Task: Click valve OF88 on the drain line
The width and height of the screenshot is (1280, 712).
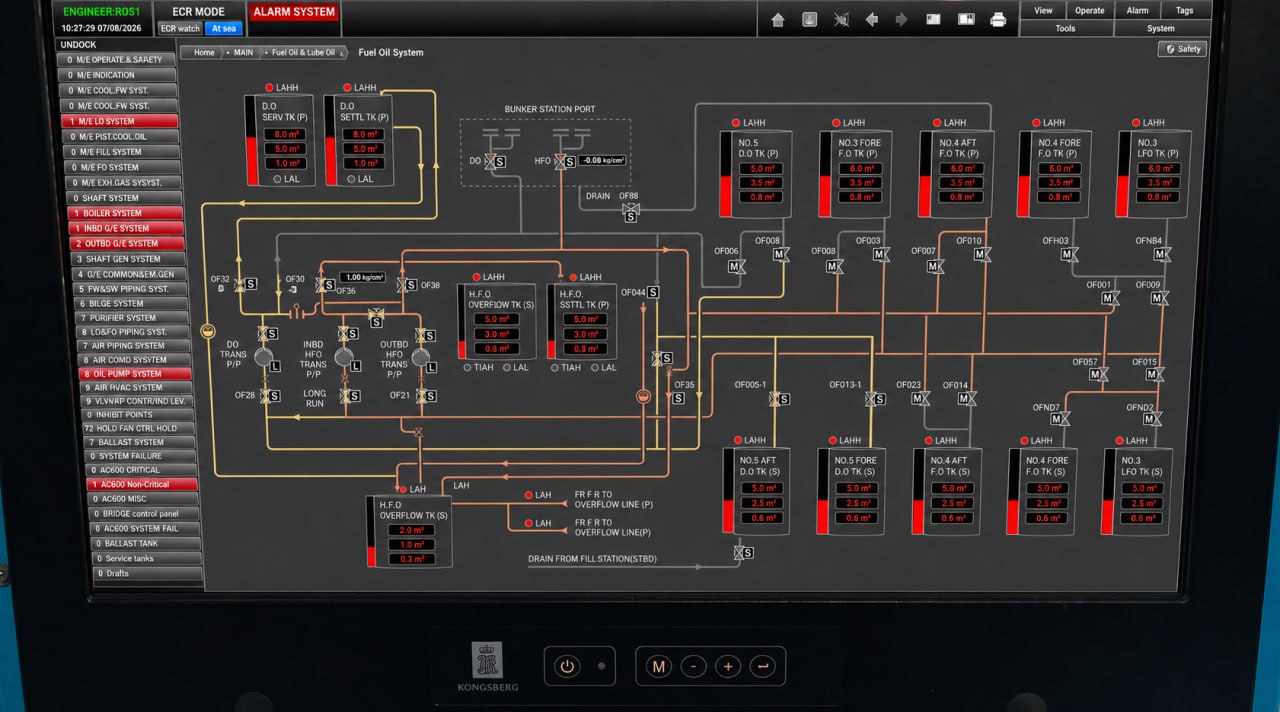Action: (630, 210)
